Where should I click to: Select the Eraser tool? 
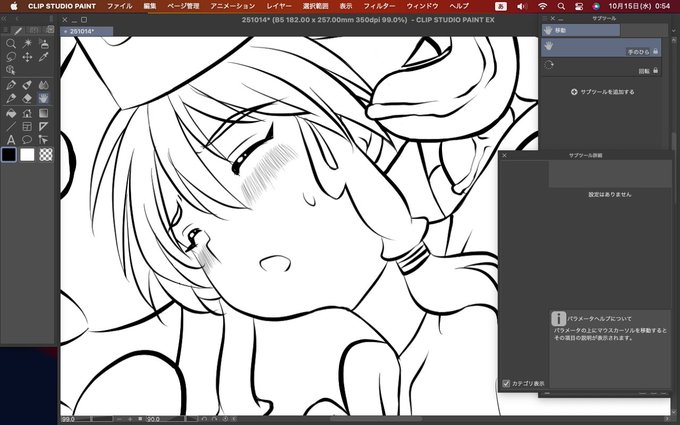click(27, 98)
